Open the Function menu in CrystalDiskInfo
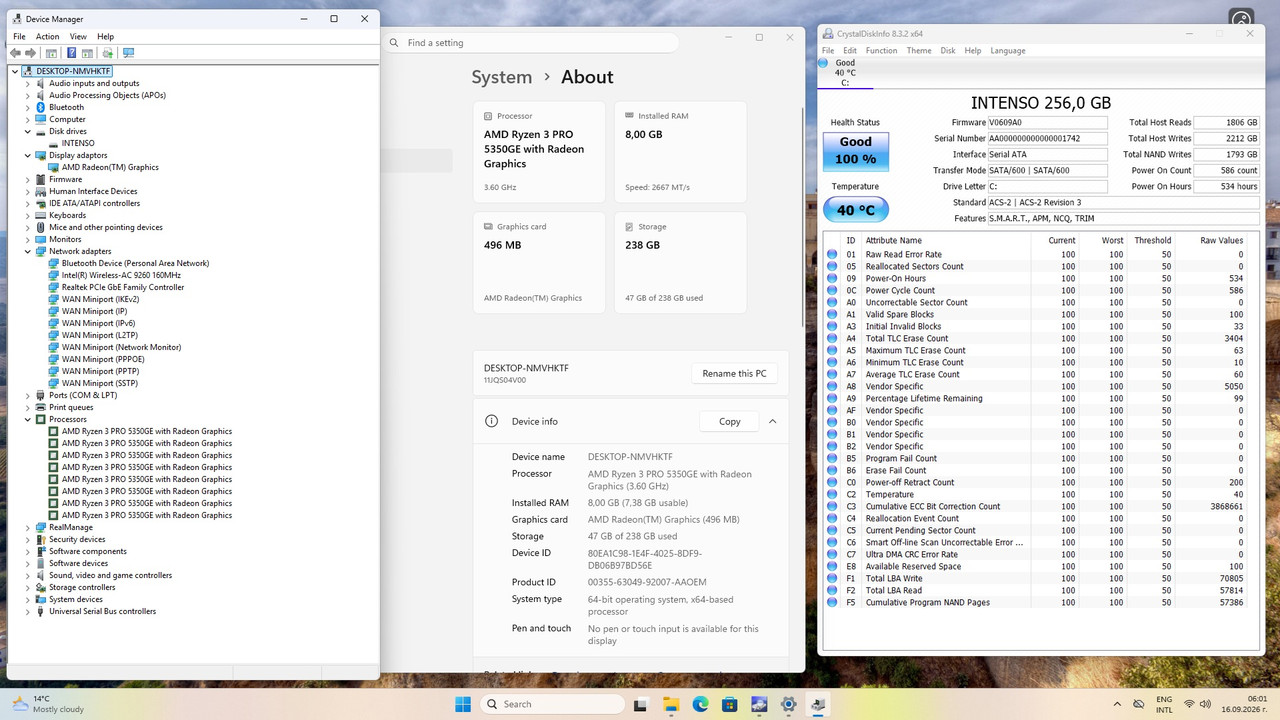1280x720 pixels. point(881,50)
